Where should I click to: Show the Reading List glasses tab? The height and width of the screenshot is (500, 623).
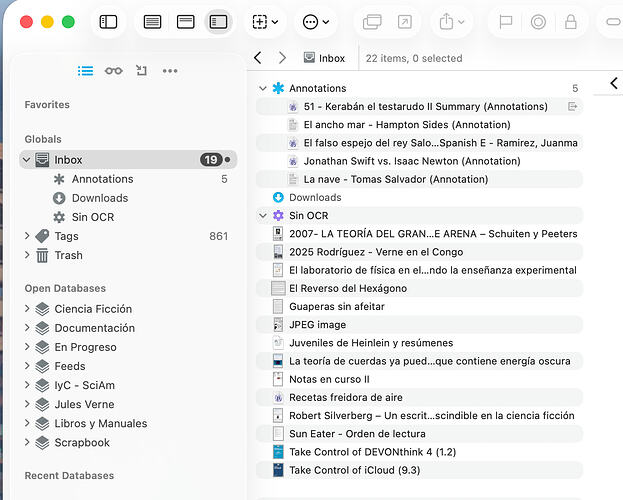point(114,71)
